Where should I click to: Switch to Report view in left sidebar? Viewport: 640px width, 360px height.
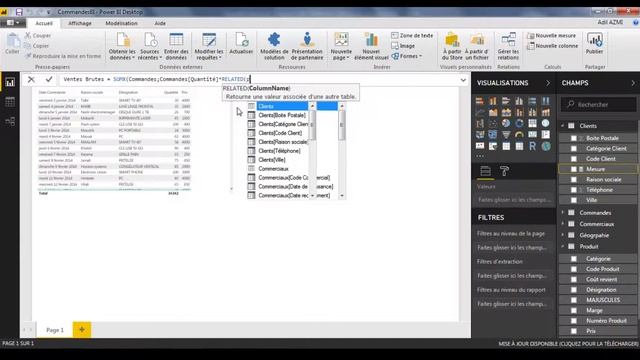10,83
